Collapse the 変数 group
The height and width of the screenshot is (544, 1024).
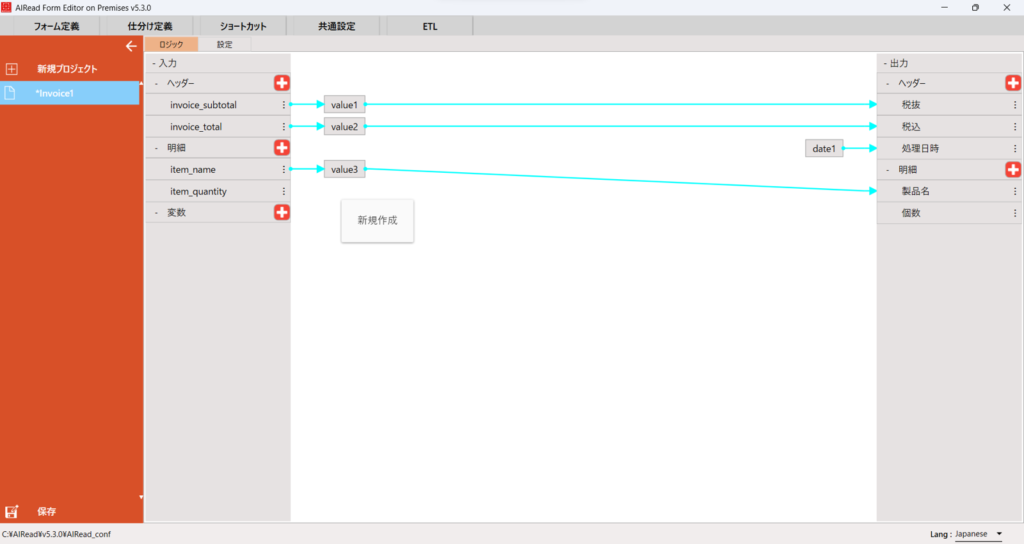click(x=156, y=213)
